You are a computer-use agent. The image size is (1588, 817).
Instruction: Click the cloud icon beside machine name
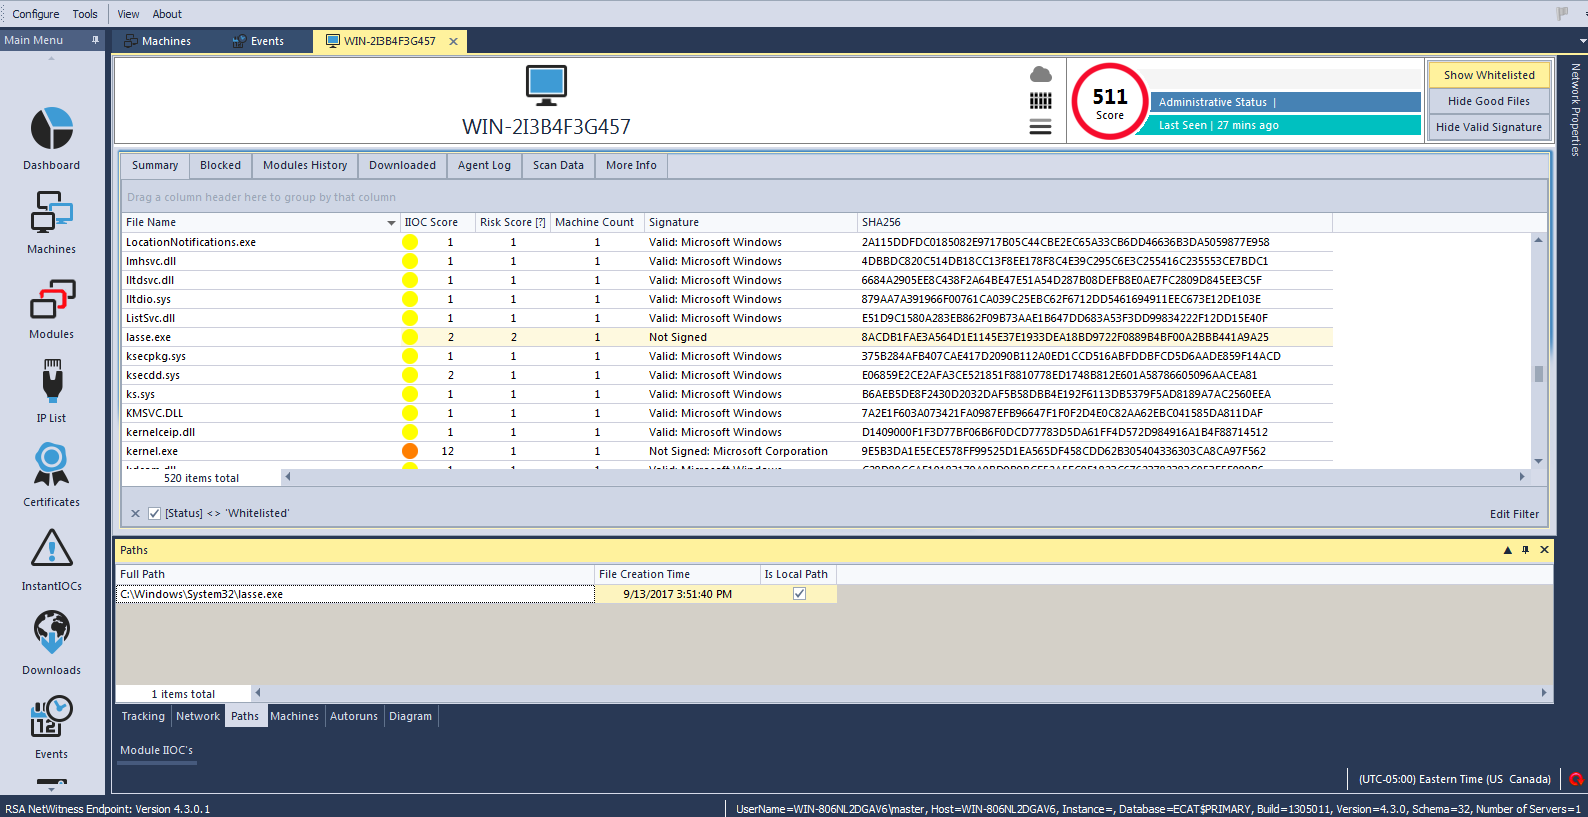1040,75
